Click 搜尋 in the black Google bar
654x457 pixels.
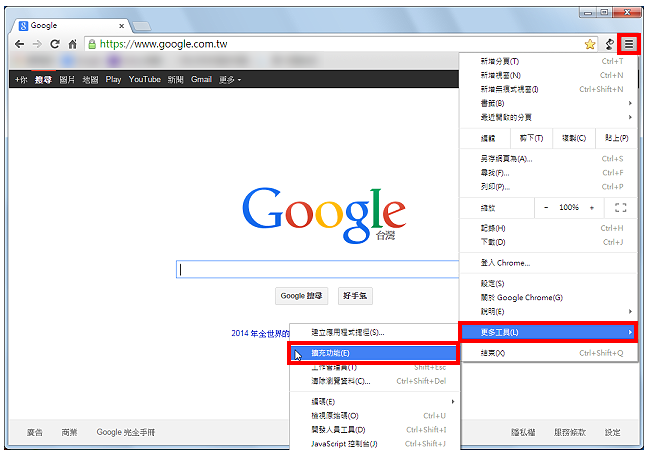(x=43, y=80)
